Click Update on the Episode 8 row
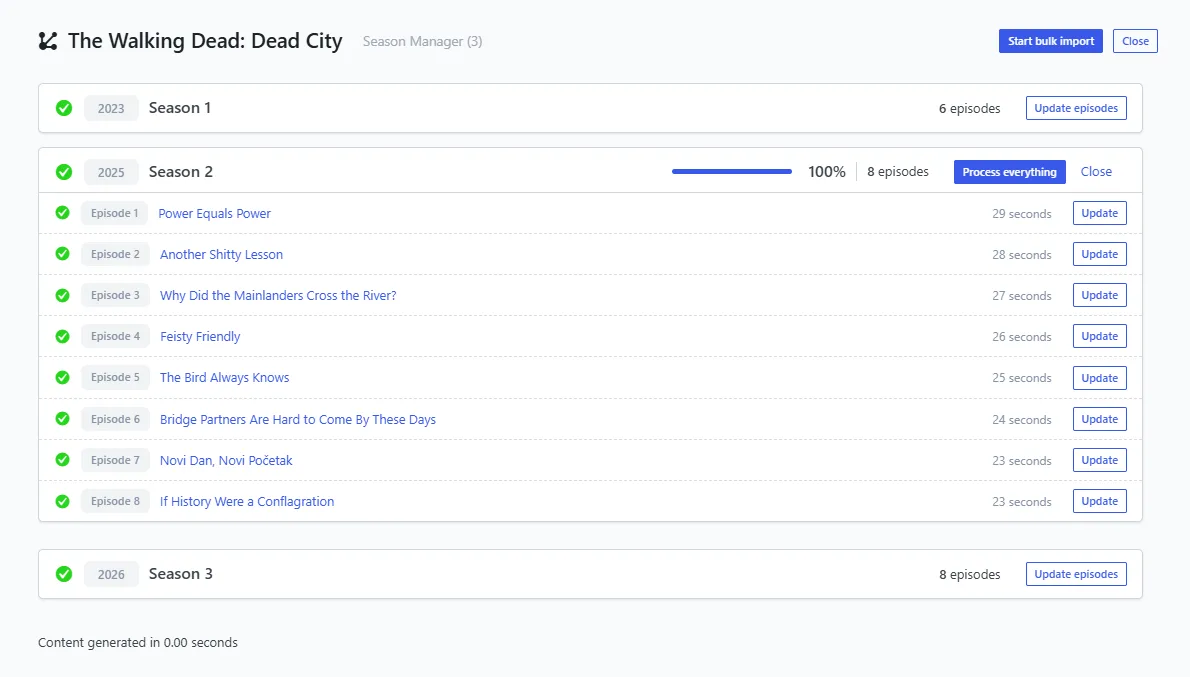The image size is (1190, 677). (1100, 501)
